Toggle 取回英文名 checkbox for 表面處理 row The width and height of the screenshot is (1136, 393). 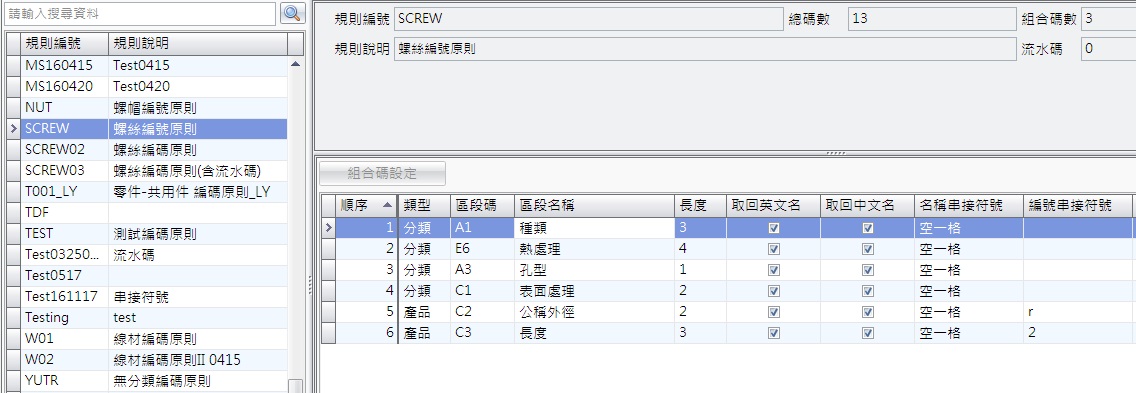click(774, 291)
